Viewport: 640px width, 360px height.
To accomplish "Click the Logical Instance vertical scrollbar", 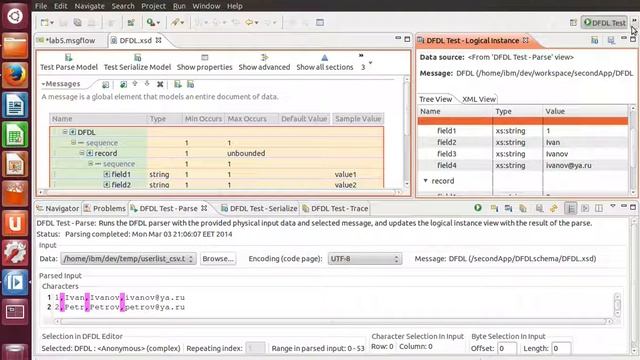I will click(633, 149).
